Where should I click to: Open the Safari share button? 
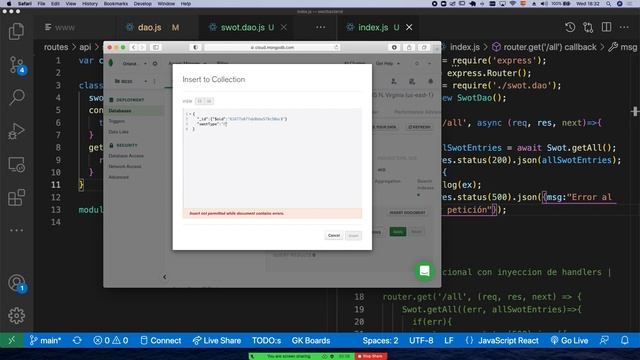pos(409,47)
